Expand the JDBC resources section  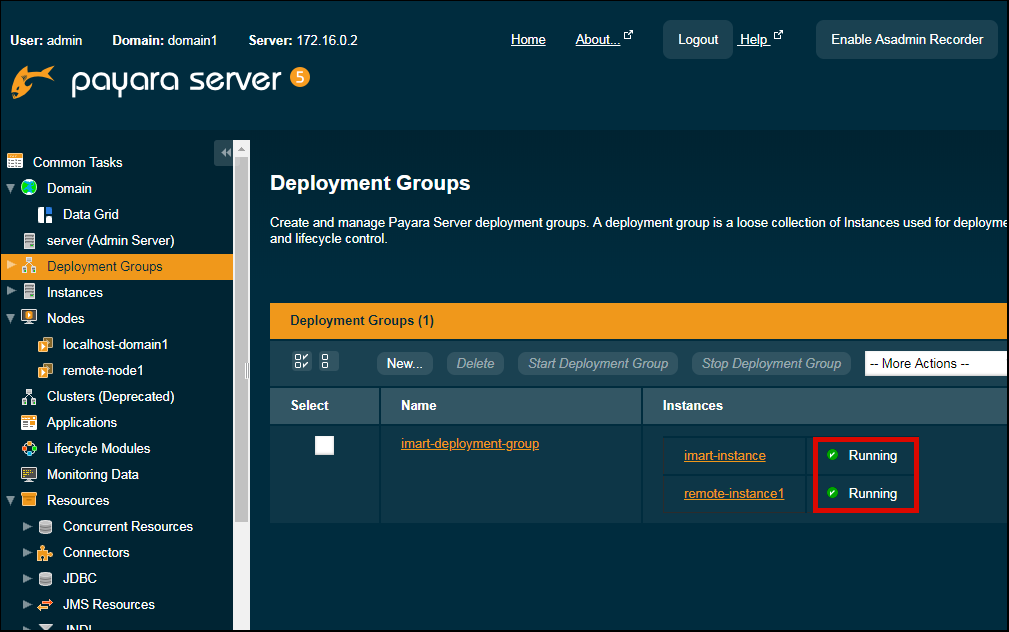[28, 578]
